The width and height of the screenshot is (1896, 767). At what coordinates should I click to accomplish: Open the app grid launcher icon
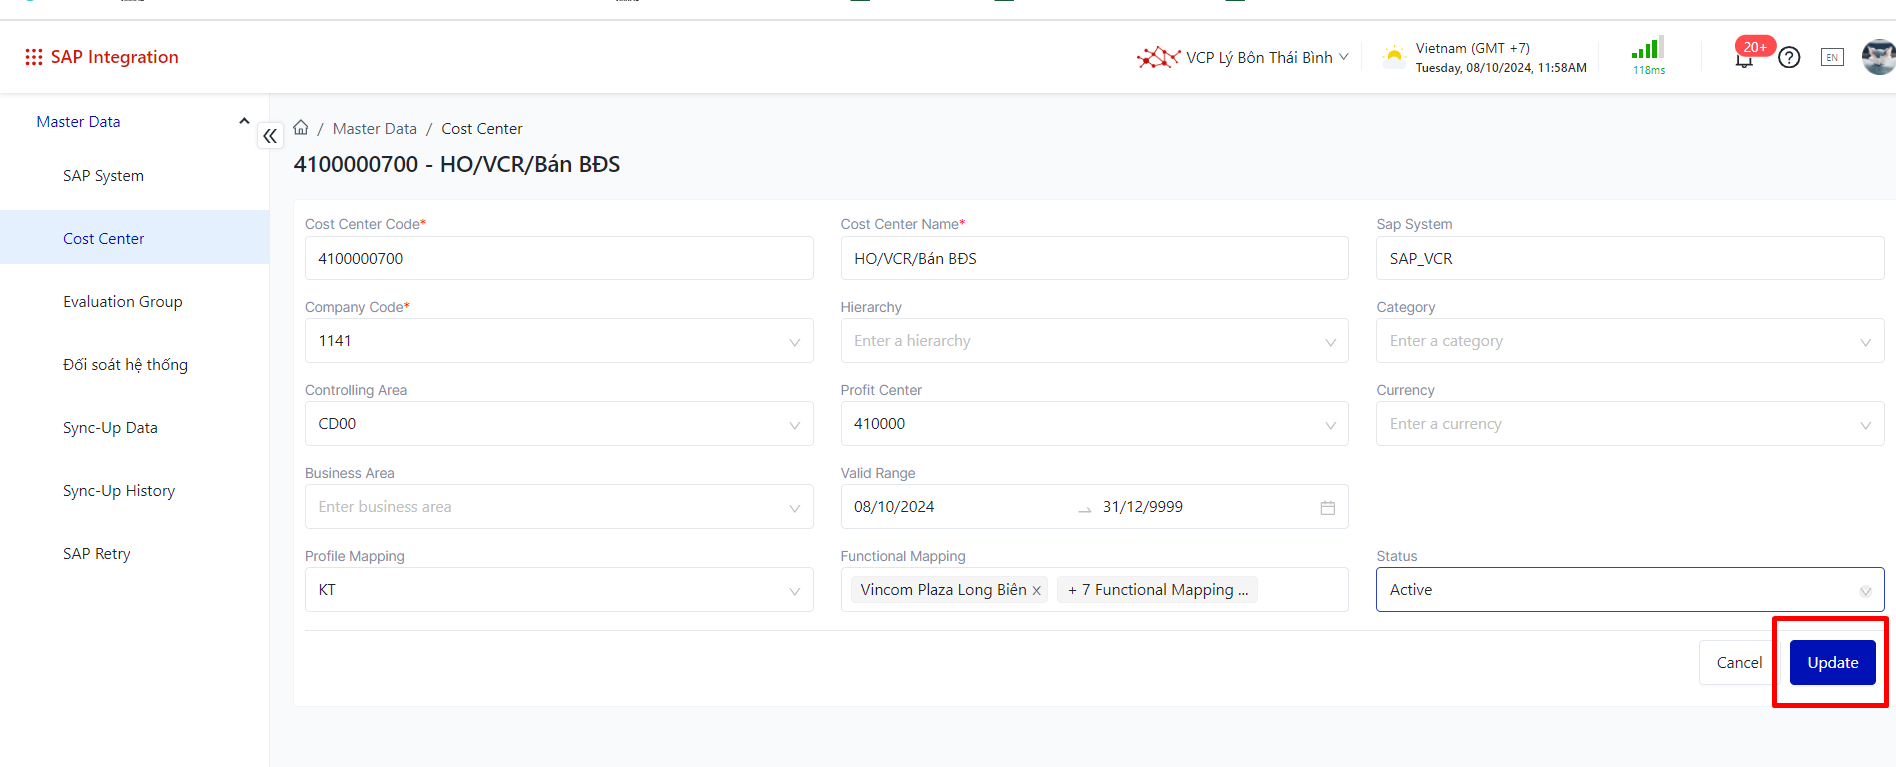point(33,57)
